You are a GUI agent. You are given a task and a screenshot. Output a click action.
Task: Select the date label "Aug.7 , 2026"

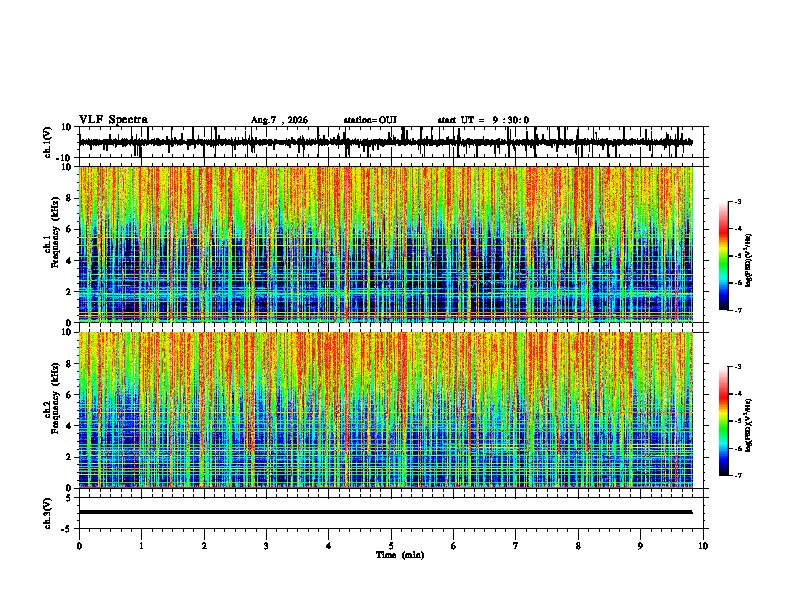pos(279,120)
